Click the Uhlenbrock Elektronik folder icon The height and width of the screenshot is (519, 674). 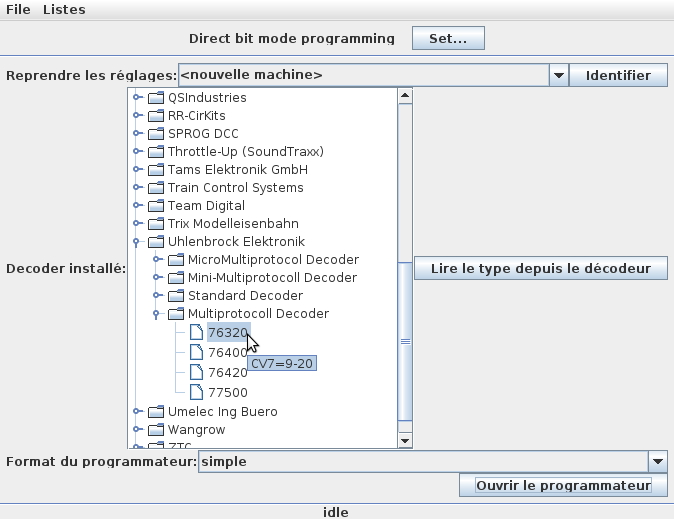tap(156, 242)
